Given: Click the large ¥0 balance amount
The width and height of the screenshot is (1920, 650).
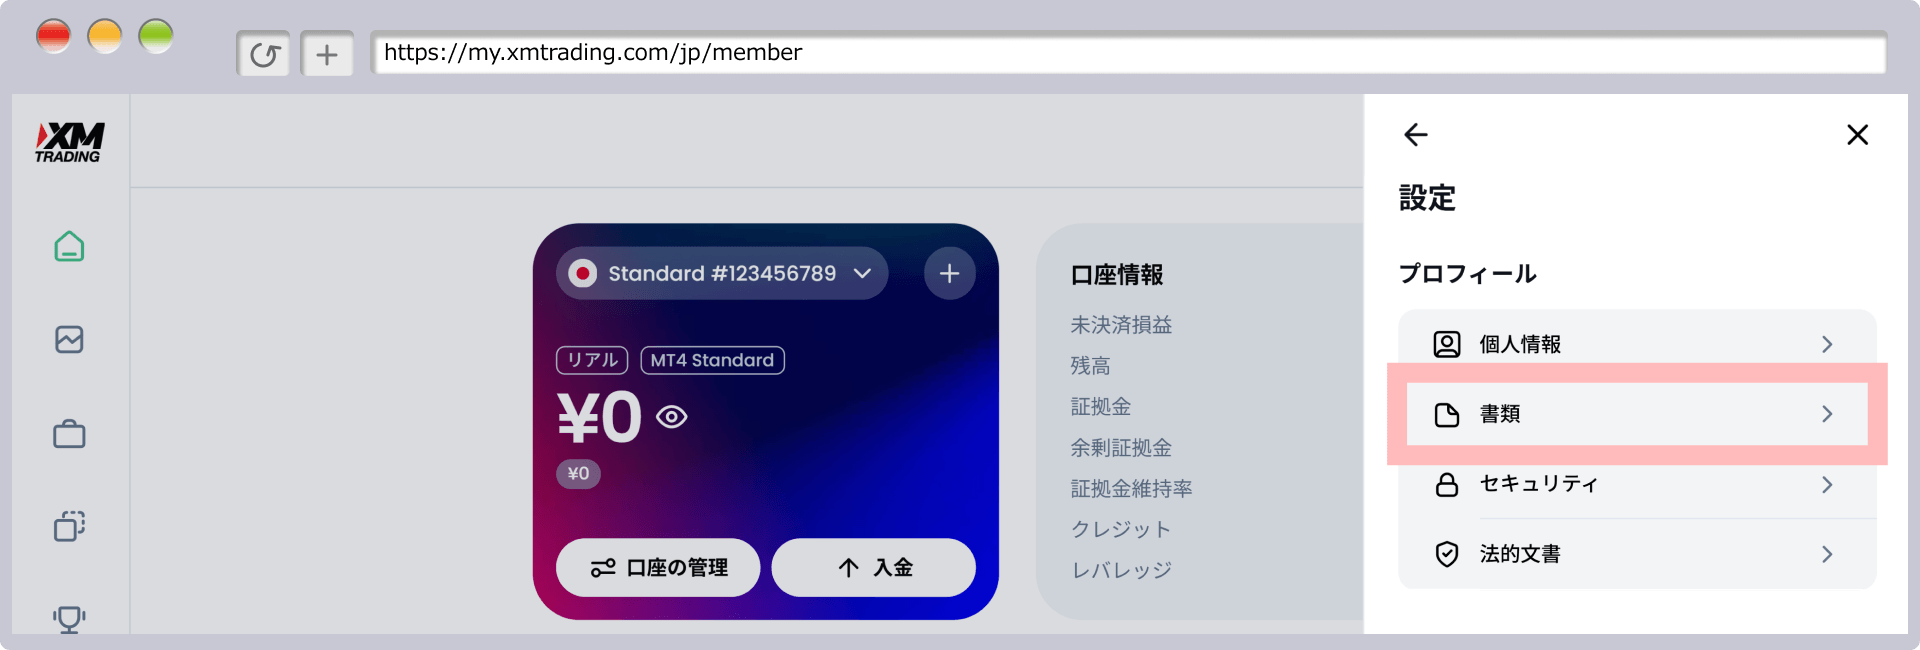Looking at the screenshot, I should click(x=599, y=417).
